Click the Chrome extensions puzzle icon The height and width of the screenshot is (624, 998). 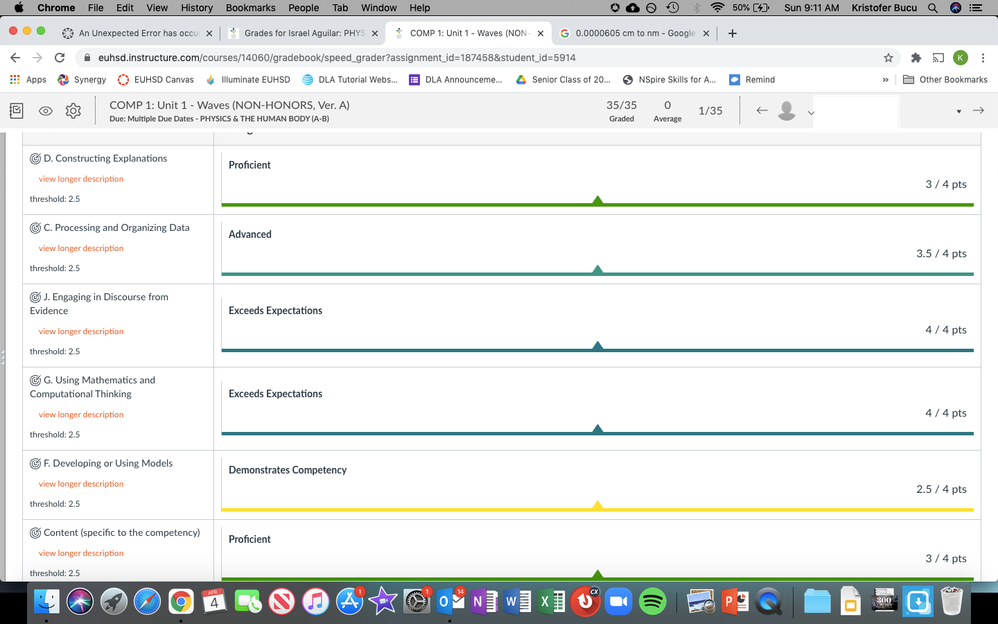point(915,58)
